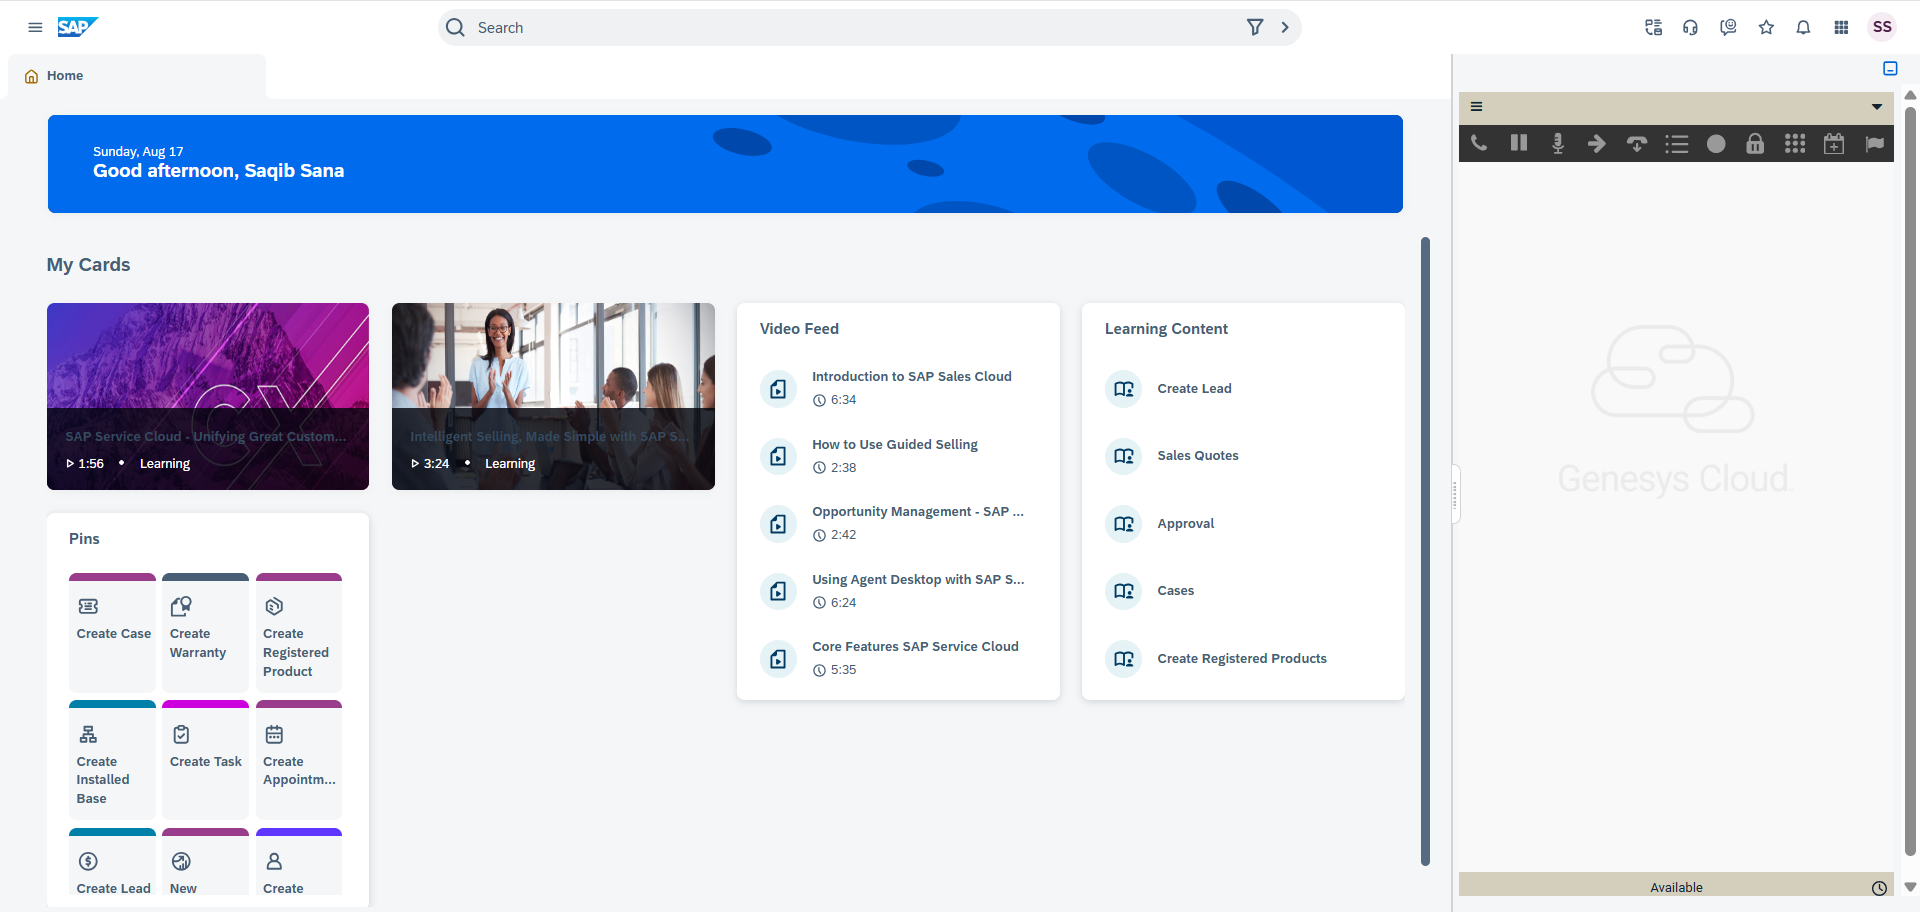Viewport: 1920px width, 912px height.
Task: Click the flag icon in Genesys toolbar
Action: [x=1874, y=144]
